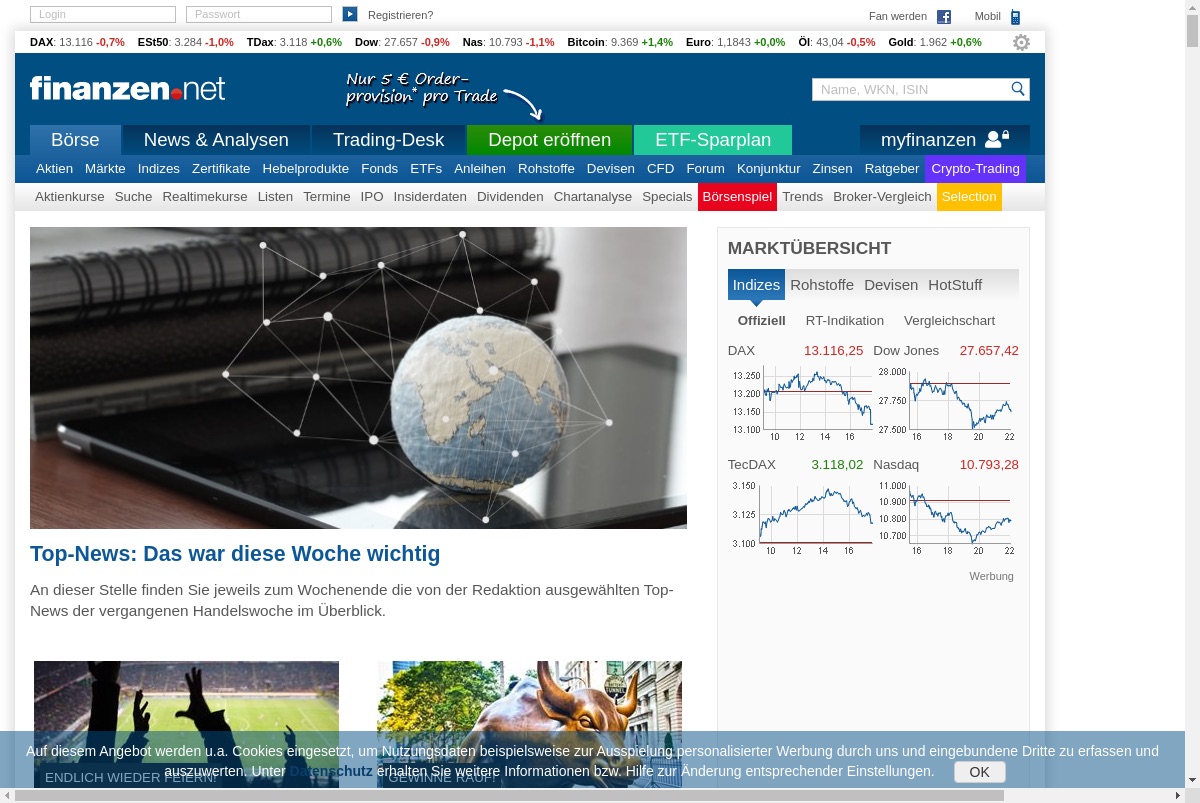Click the horizontal scrollbar right arrow
The height and width of the screenshot is (803, 1200).
[1177, 795]
